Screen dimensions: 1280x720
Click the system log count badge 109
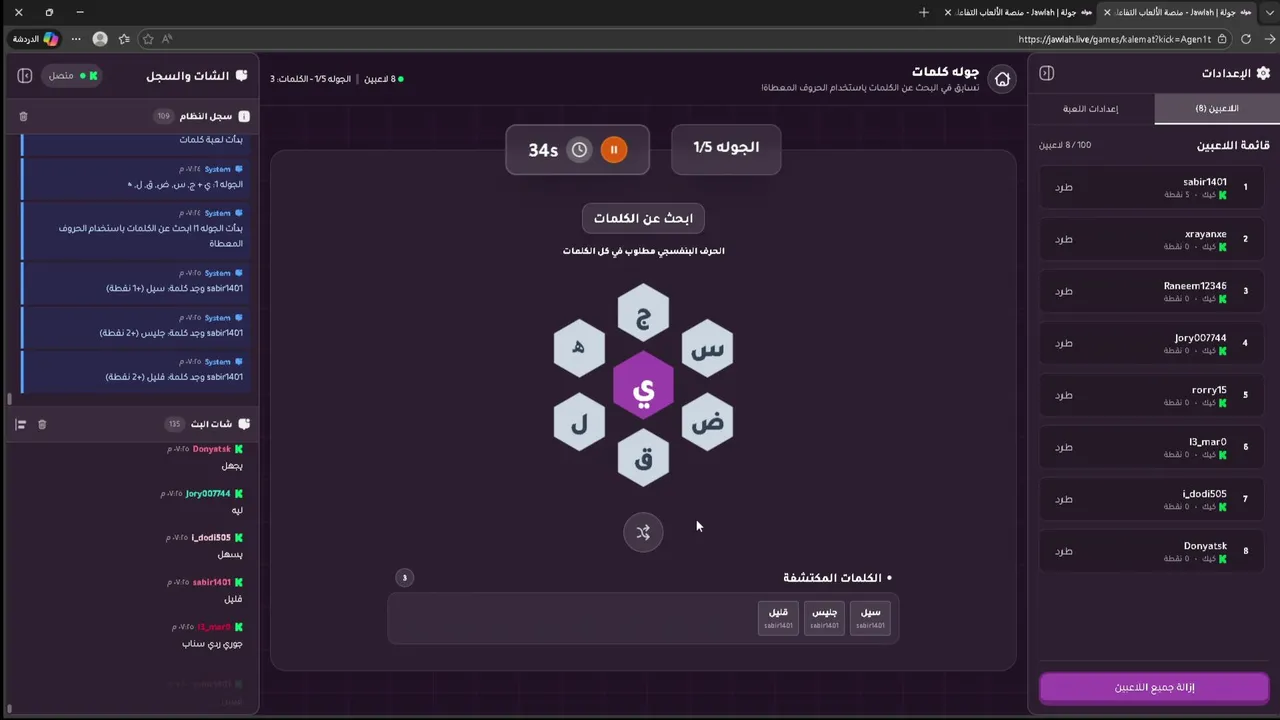pyautogui.click(x=163, y=116)
